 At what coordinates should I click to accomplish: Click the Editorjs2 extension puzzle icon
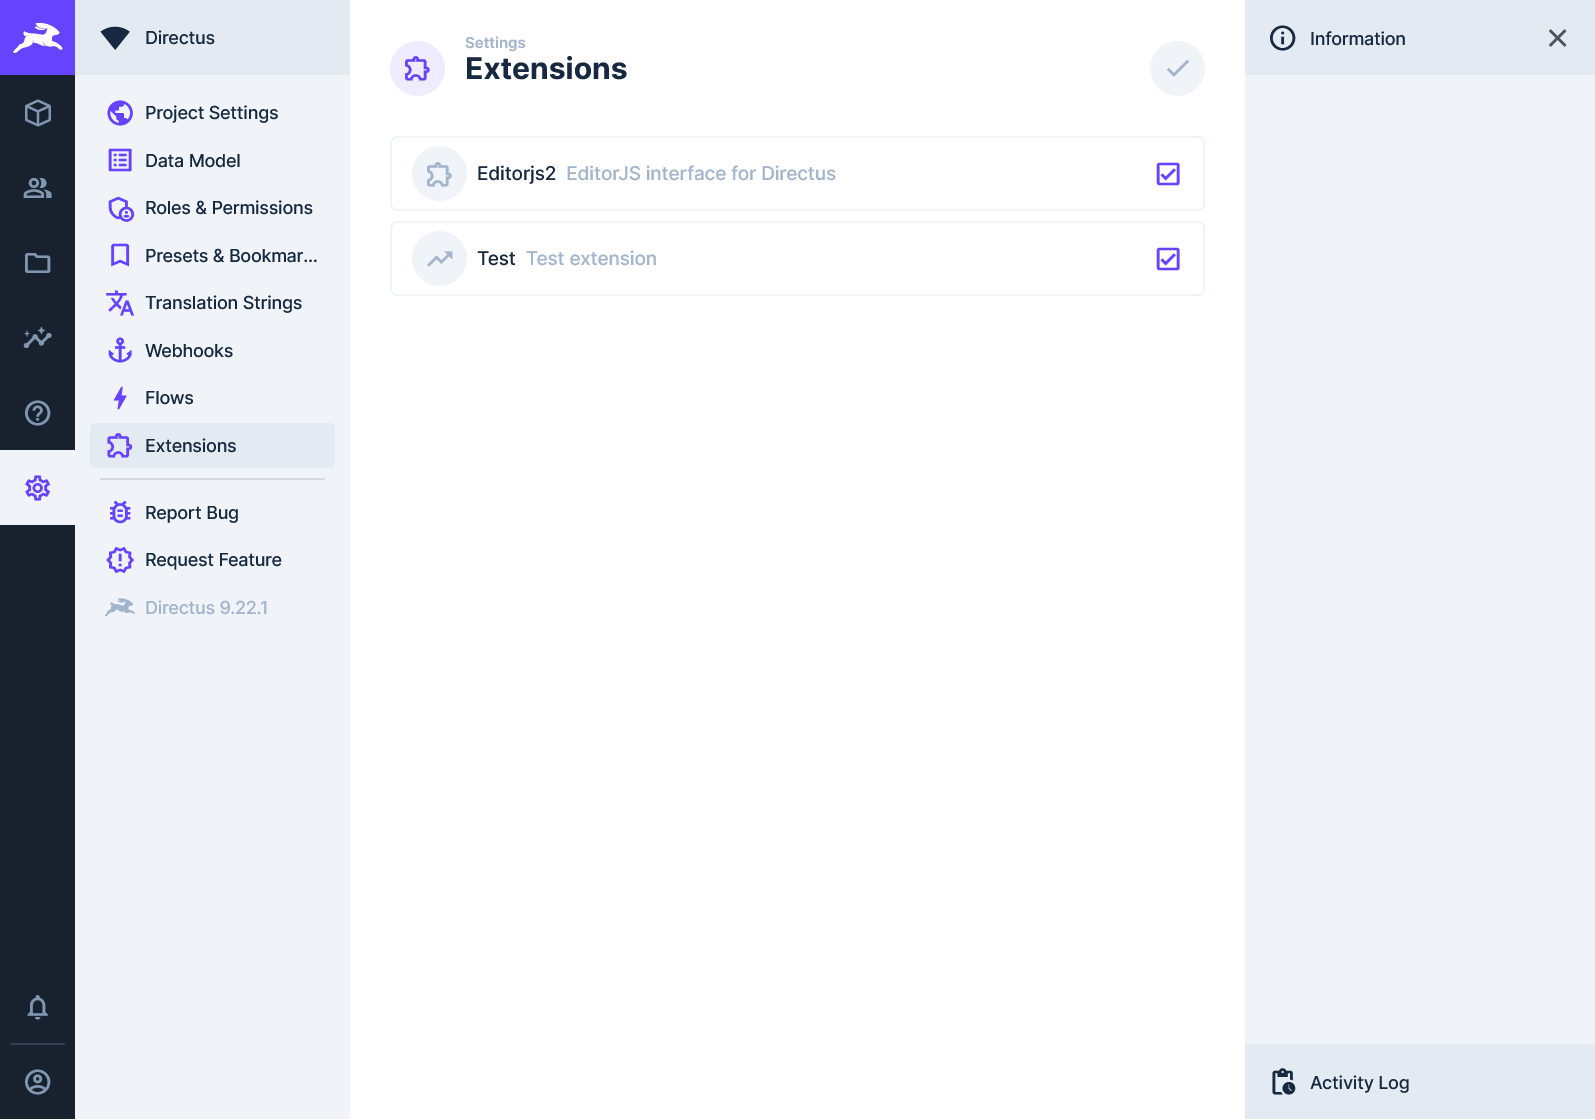[439, 174]
